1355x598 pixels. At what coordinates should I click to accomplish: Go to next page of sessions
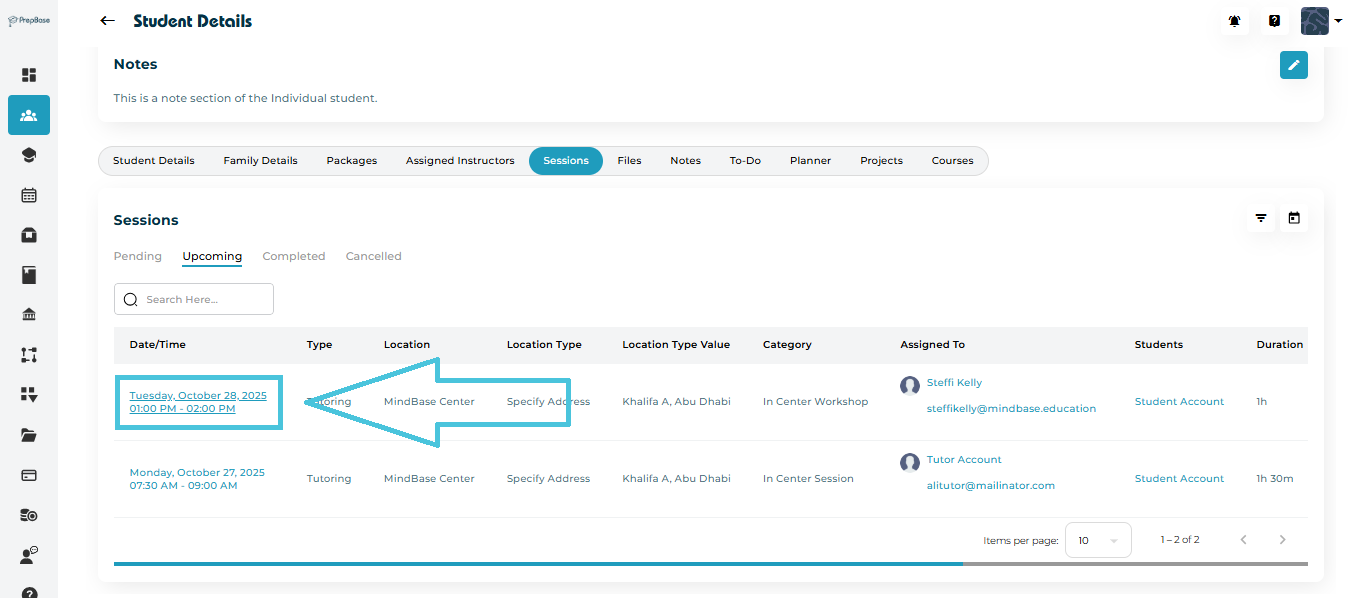pos(1282,540)
